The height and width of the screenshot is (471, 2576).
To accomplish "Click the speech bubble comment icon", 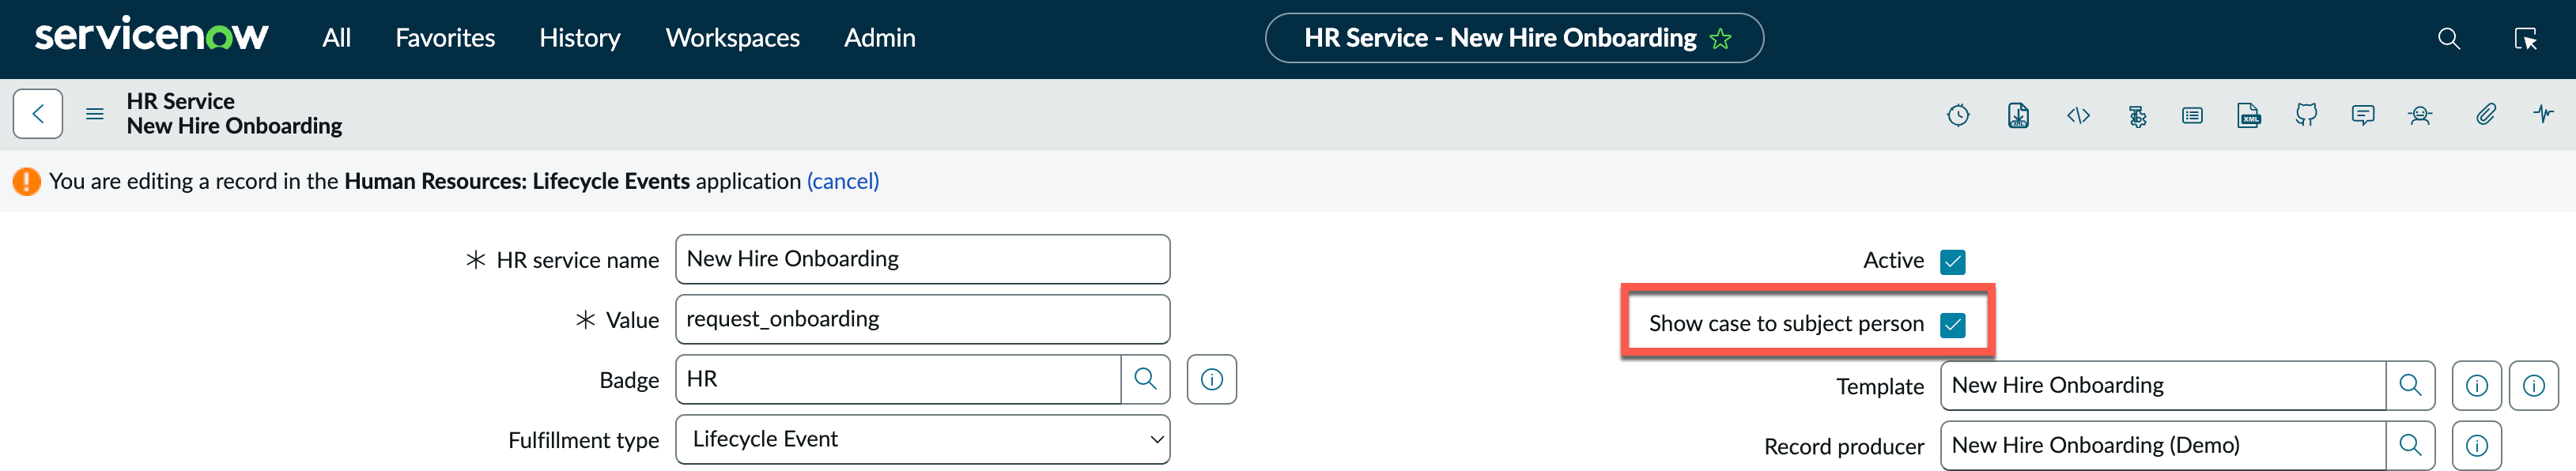I will 2363,115.
